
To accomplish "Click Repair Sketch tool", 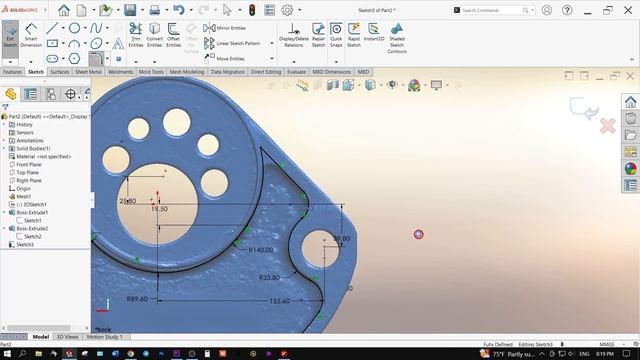I will click(318, 35).
